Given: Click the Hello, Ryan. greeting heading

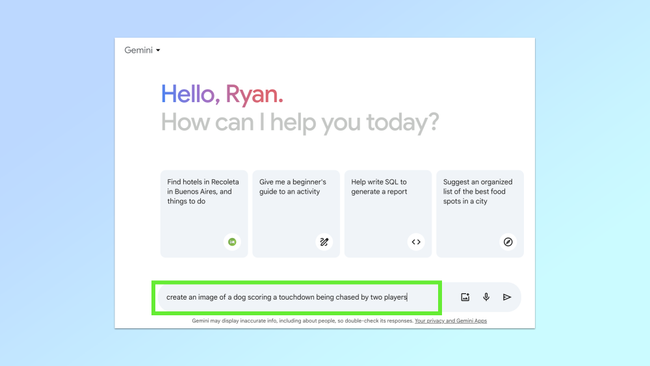Looking at the screenshot, I should click(x=222, y=95).
